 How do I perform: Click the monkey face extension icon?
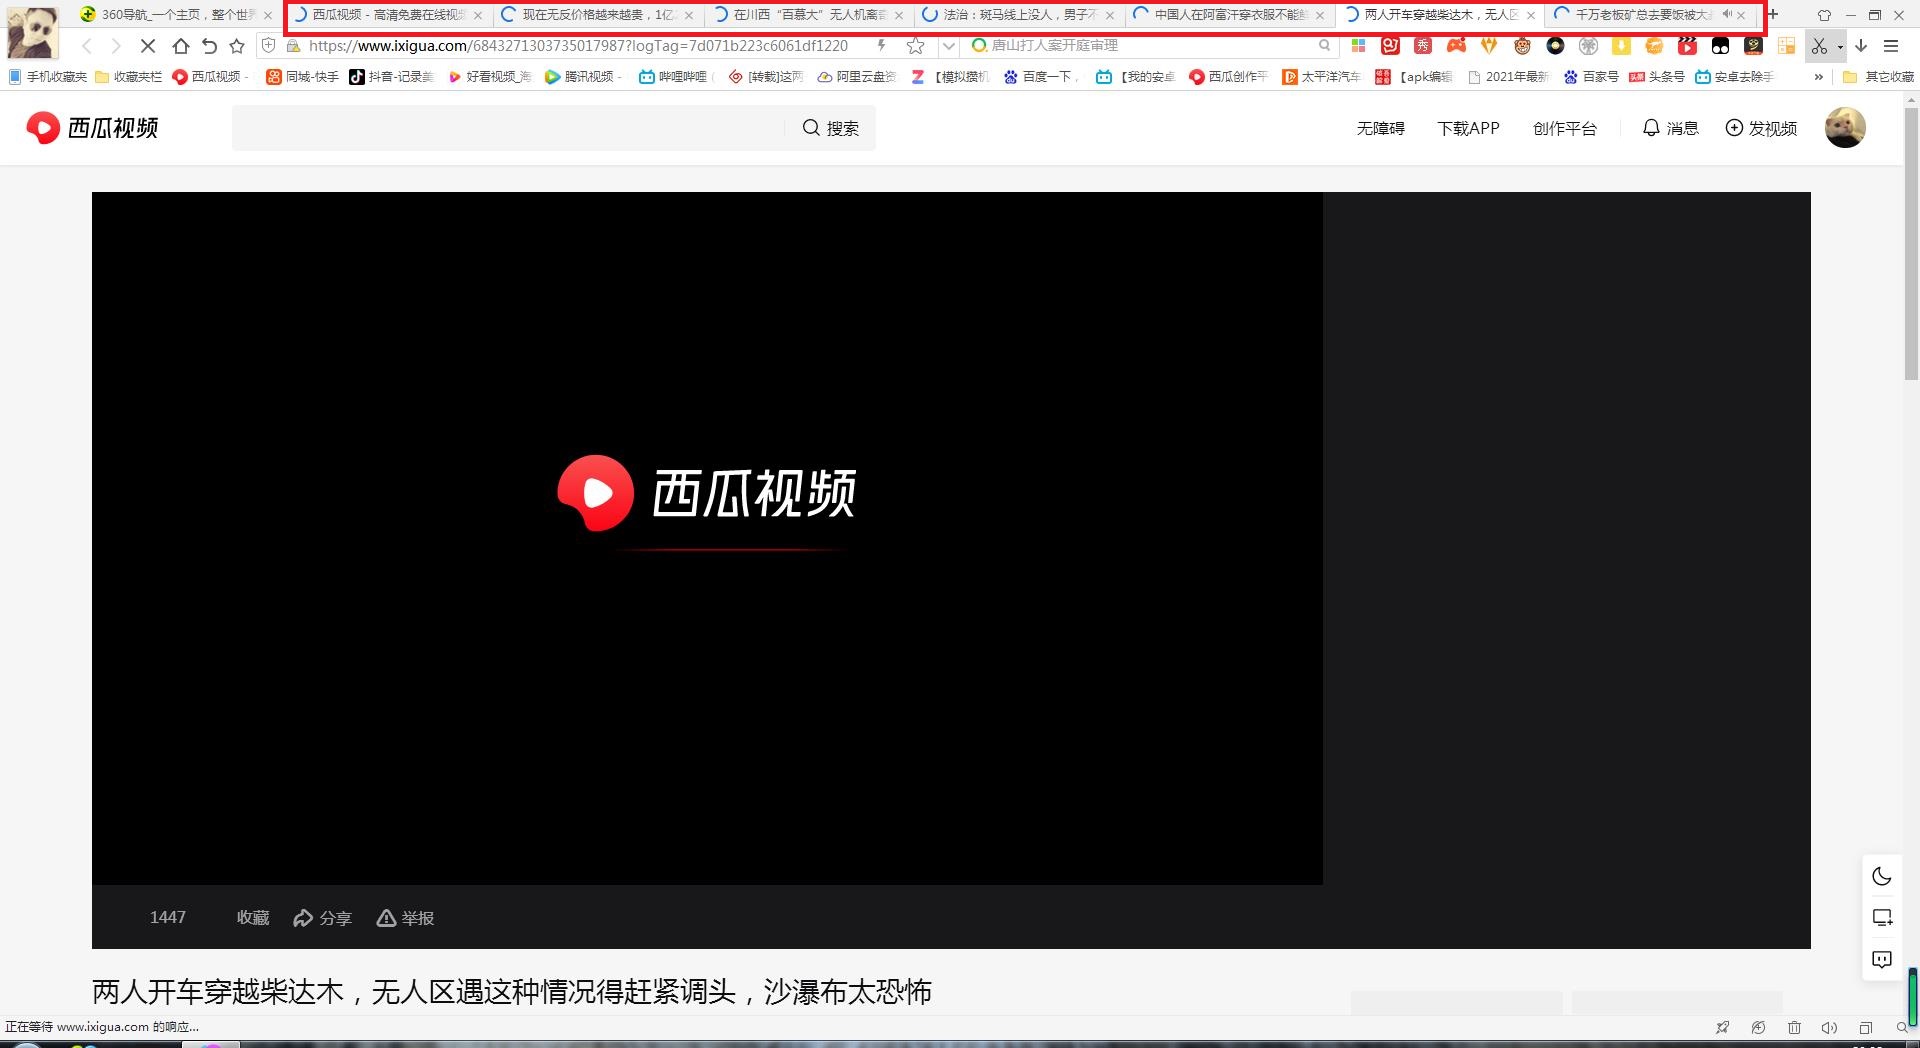(x=1522, y=45)
